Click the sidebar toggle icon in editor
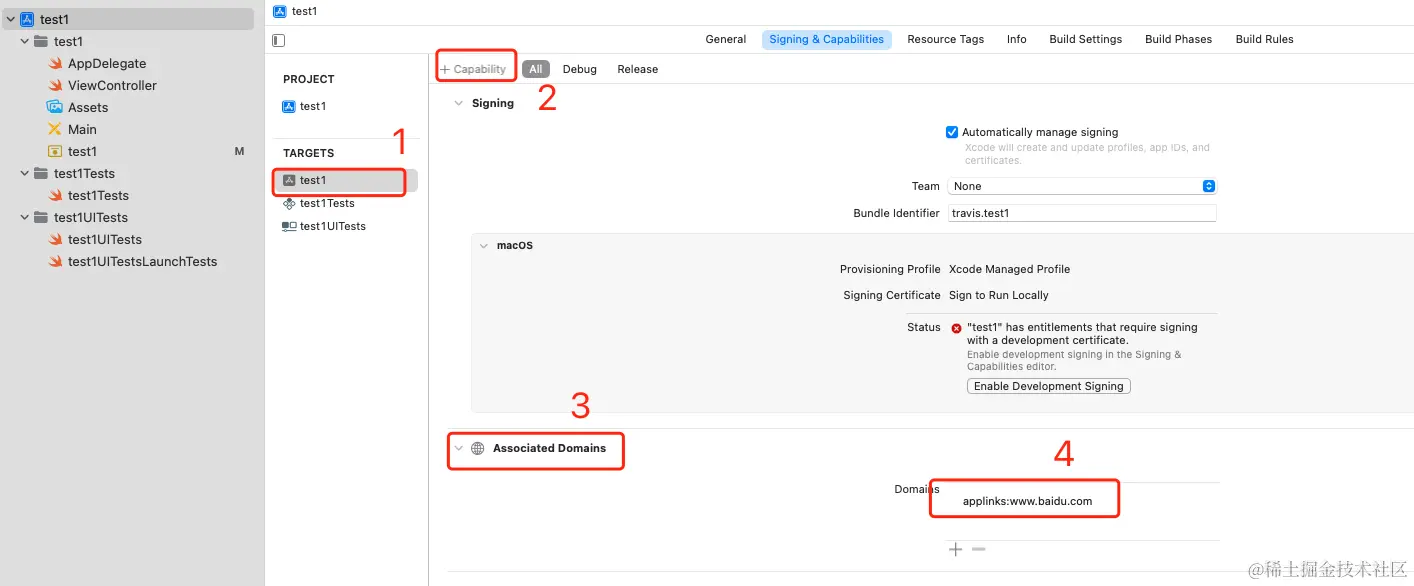Screen dimensions: 1414x586 (x=279, y=40)
